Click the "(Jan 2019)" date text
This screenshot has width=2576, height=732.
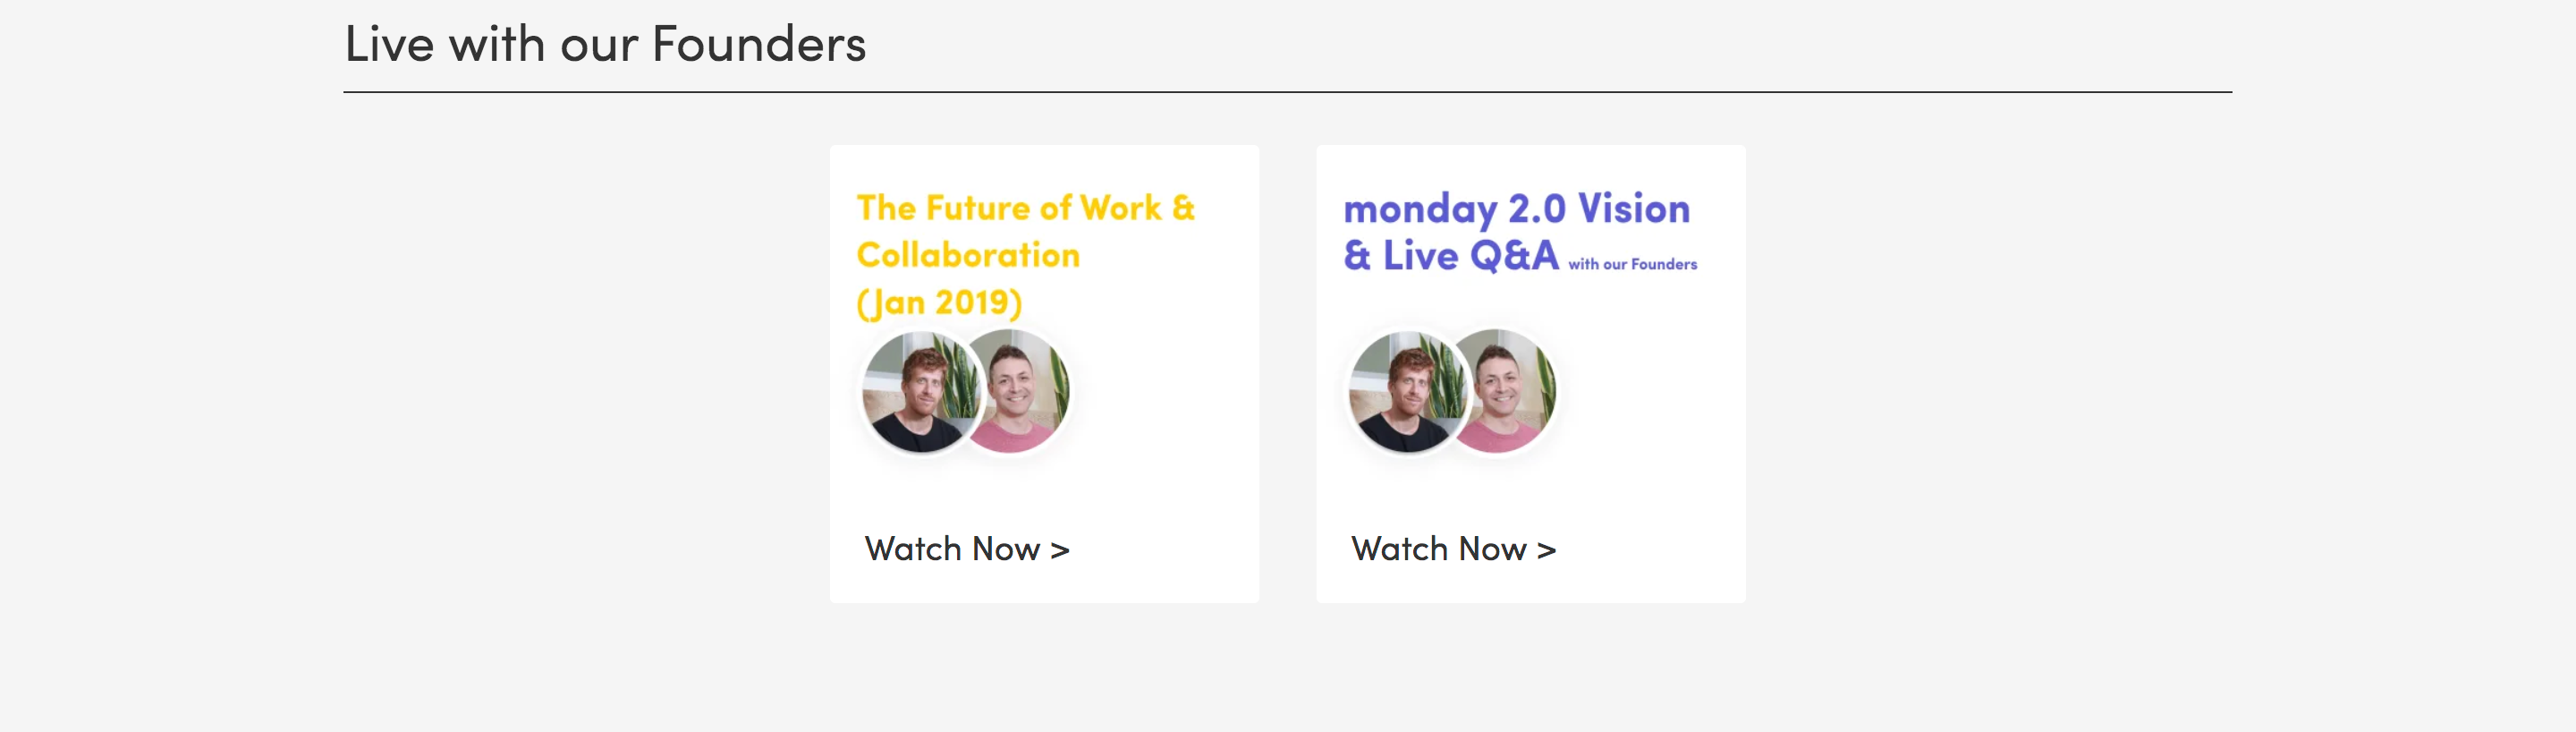[939, 302]
